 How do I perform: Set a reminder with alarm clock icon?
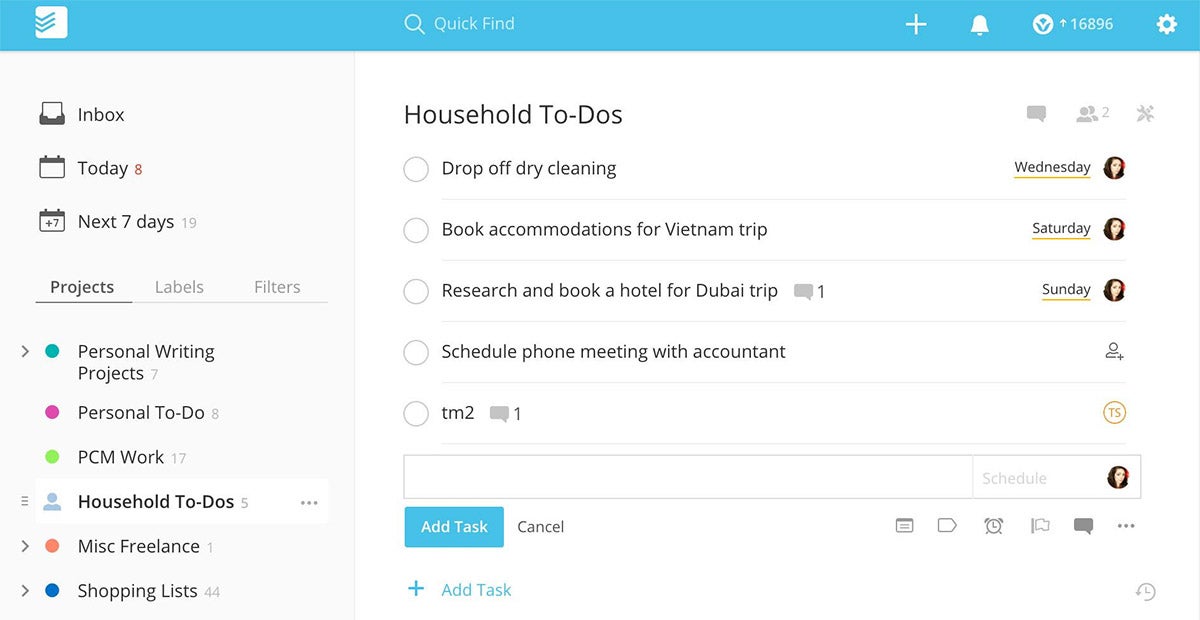click(993, 525)
